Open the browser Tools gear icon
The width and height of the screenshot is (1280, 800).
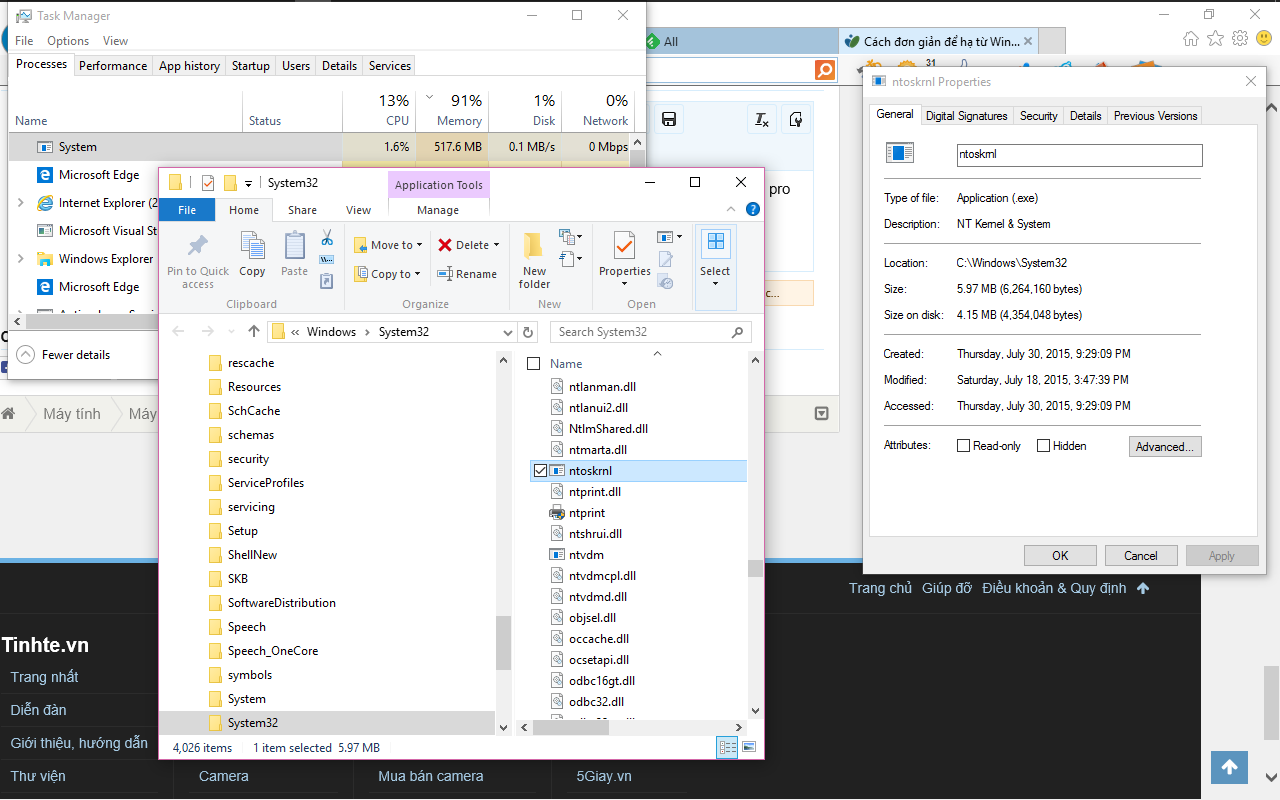(1240, 38)
